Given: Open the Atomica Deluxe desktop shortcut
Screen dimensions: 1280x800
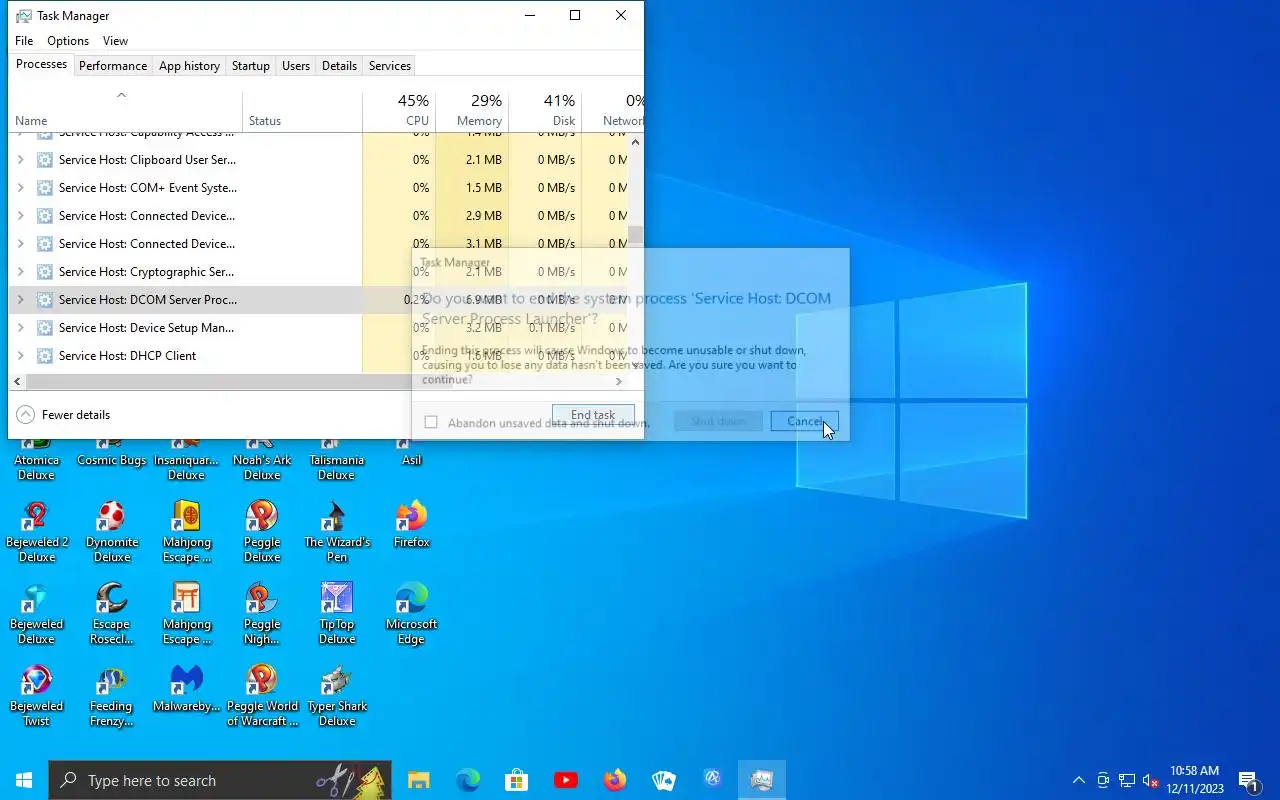Looking at the screenshot, I should click(x=37, y=459).
